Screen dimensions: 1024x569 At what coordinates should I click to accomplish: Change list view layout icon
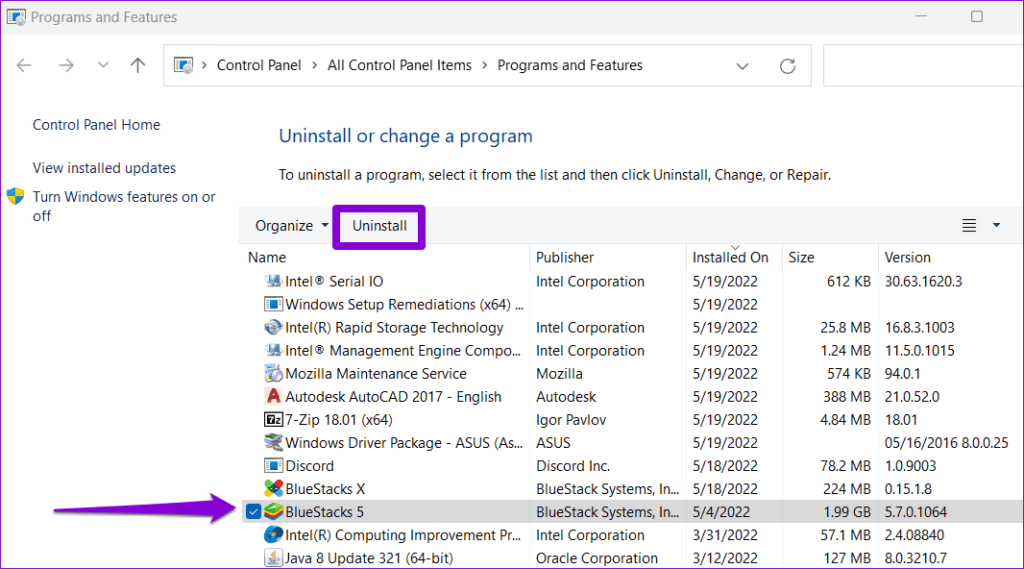[969, 225]
